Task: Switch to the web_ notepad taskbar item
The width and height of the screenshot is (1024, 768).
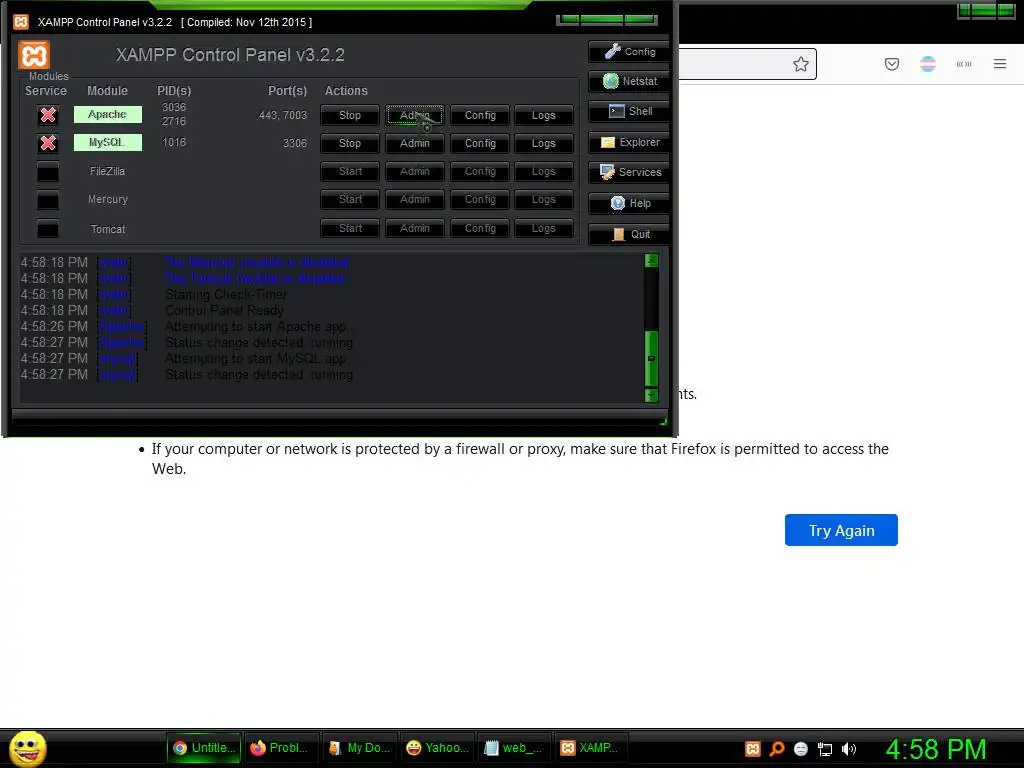Action: (514, 748)
